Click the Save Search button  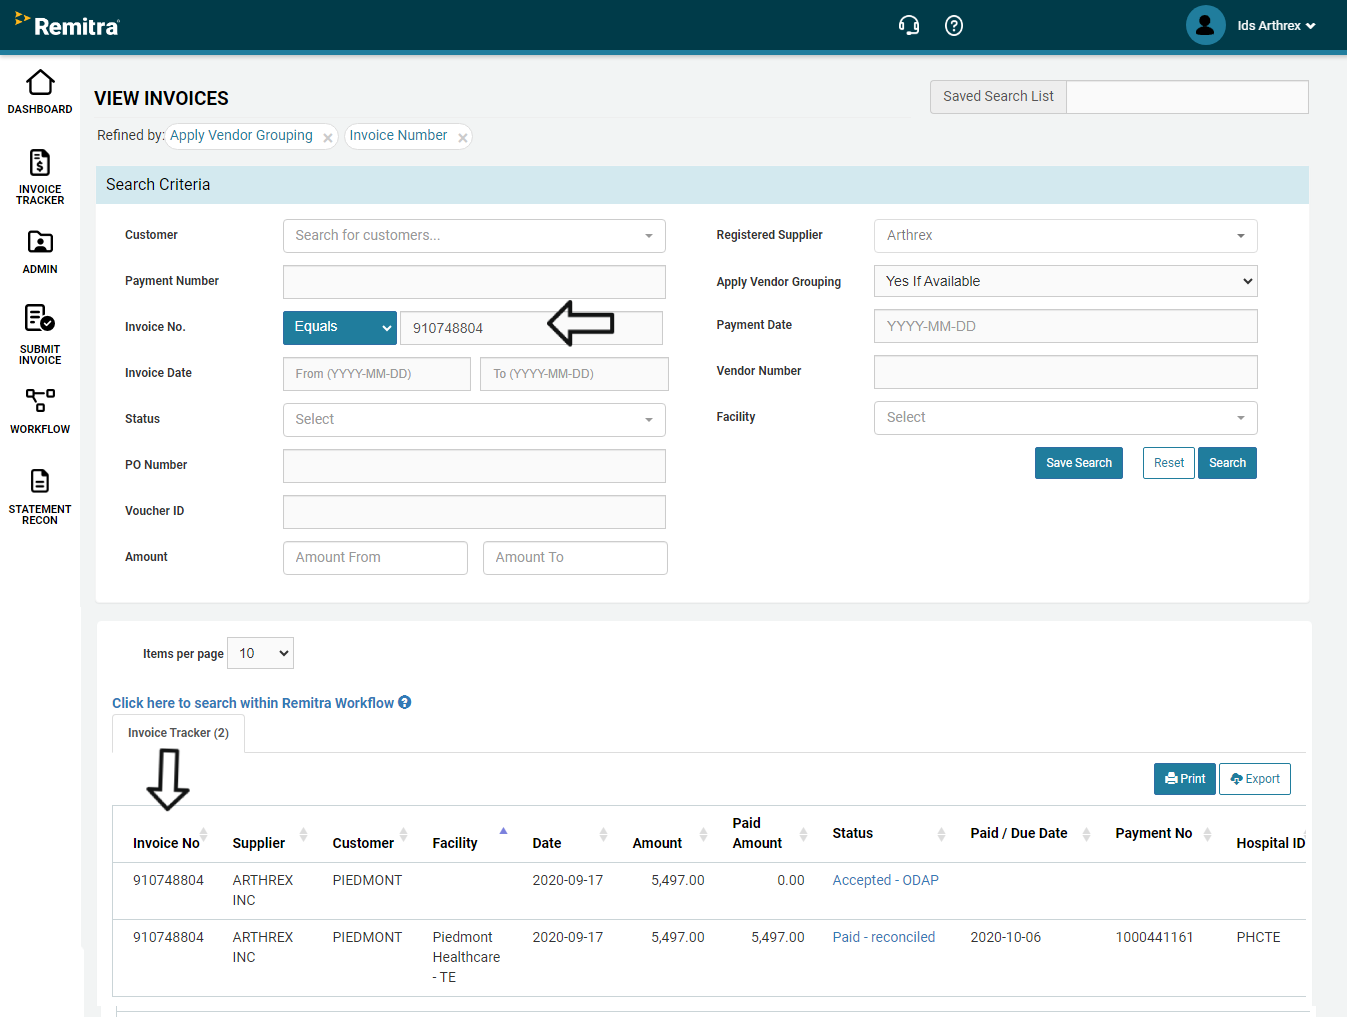click(x=1078, y=463)
